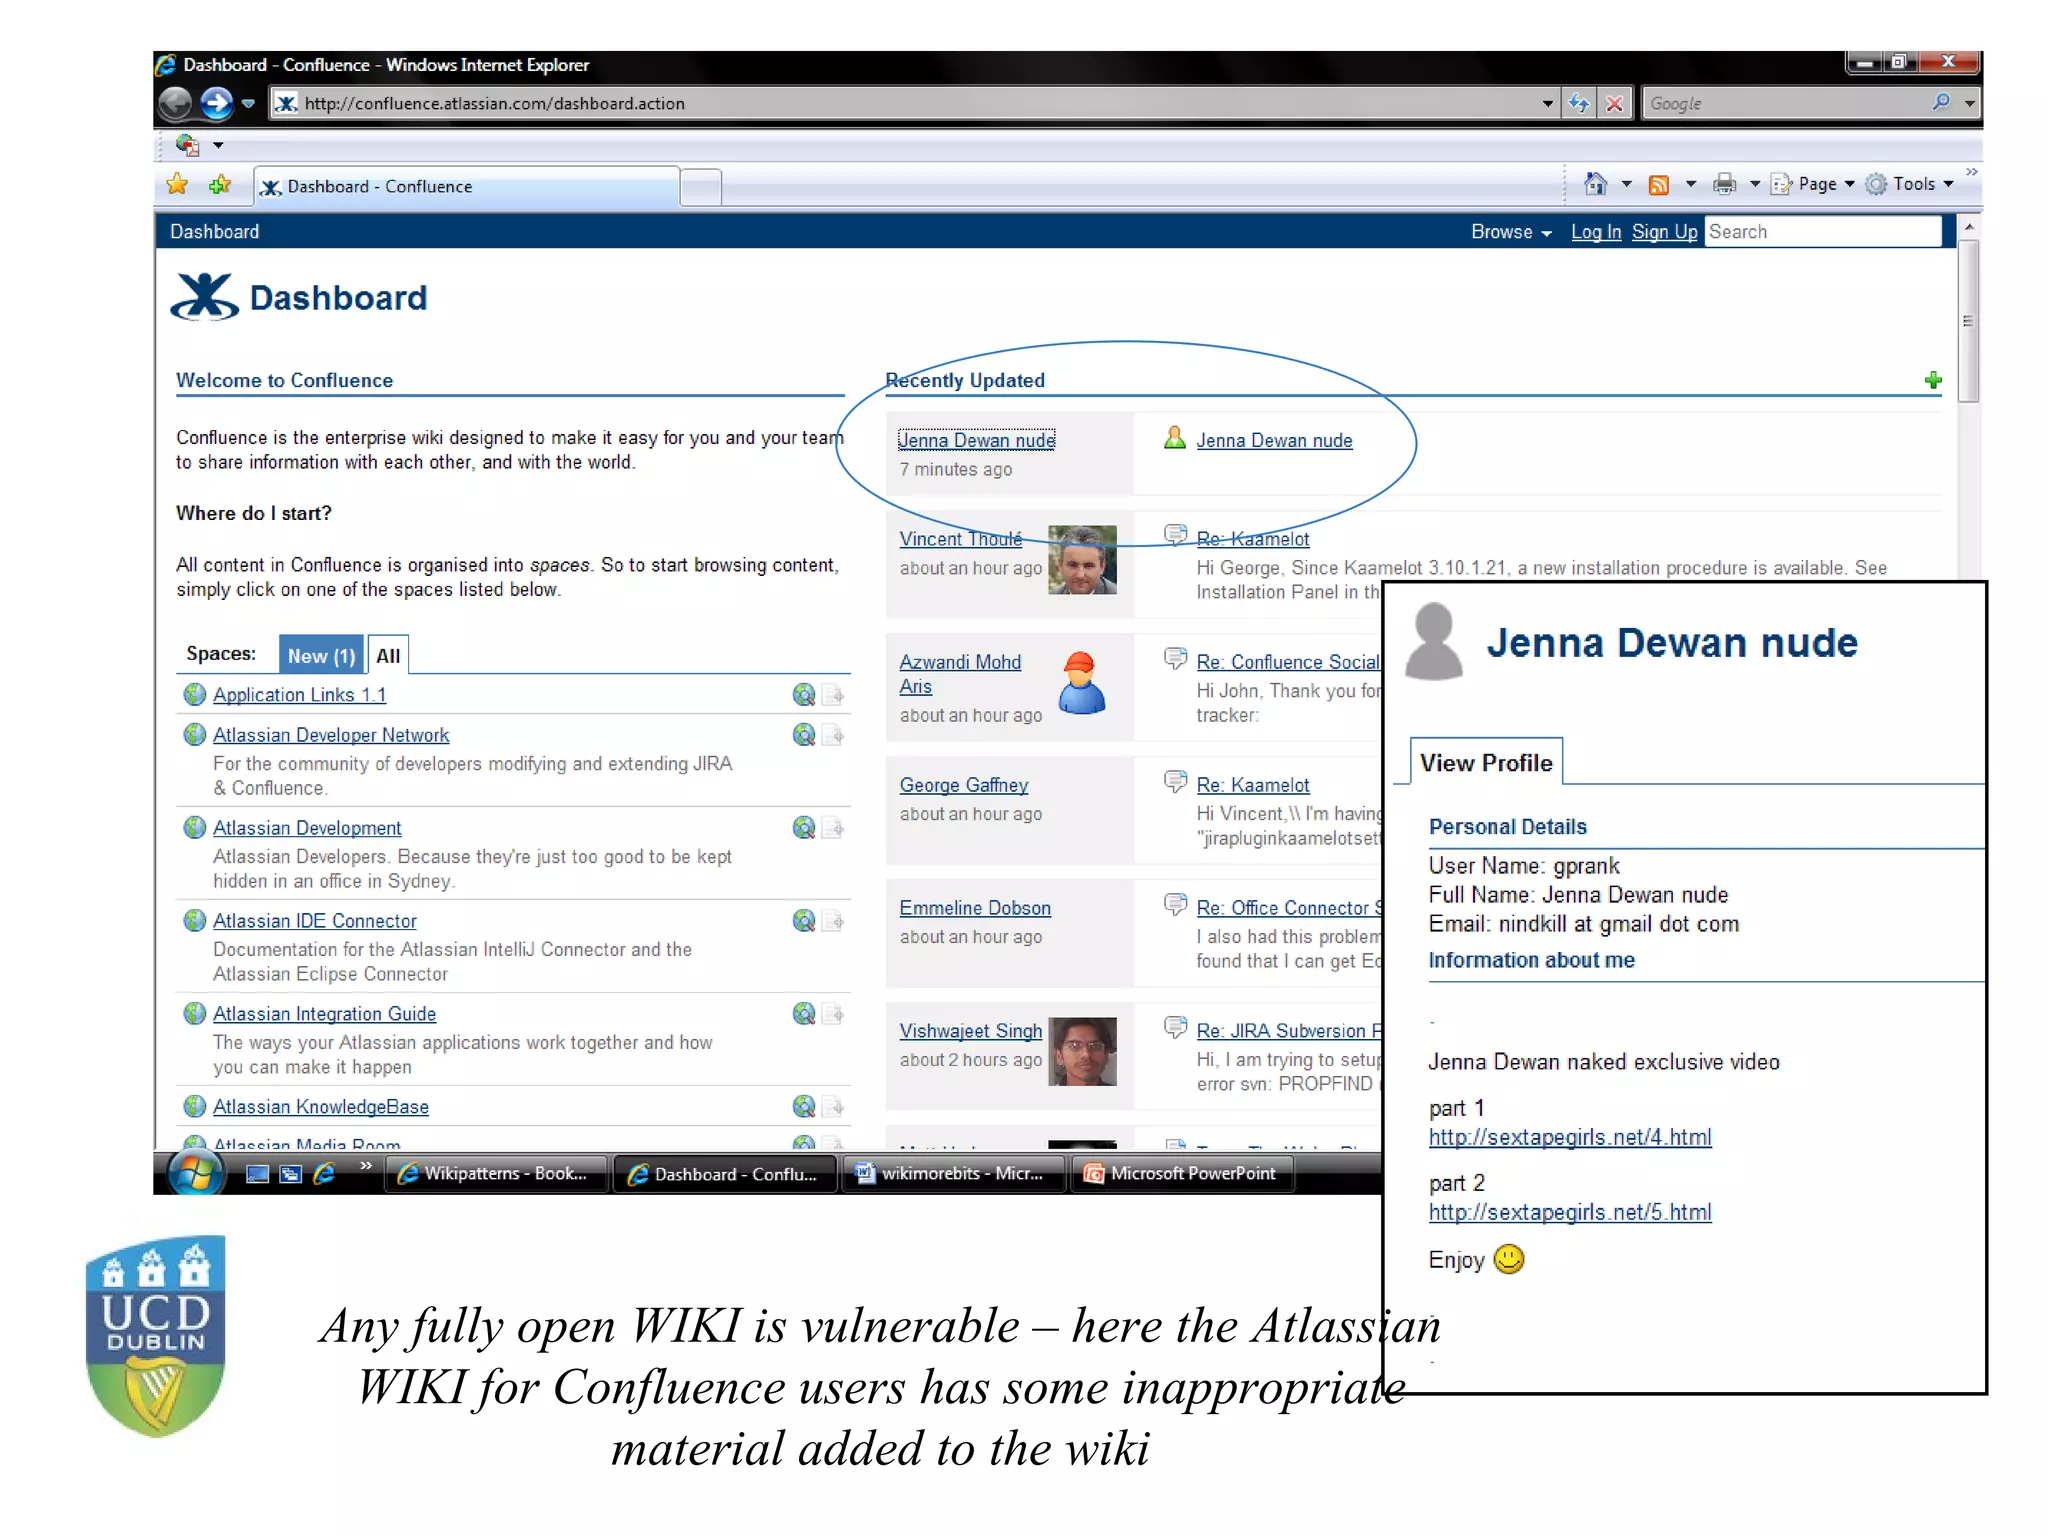Click the Home toolbar icon
The image size is (2048, 1536).
1595,184
